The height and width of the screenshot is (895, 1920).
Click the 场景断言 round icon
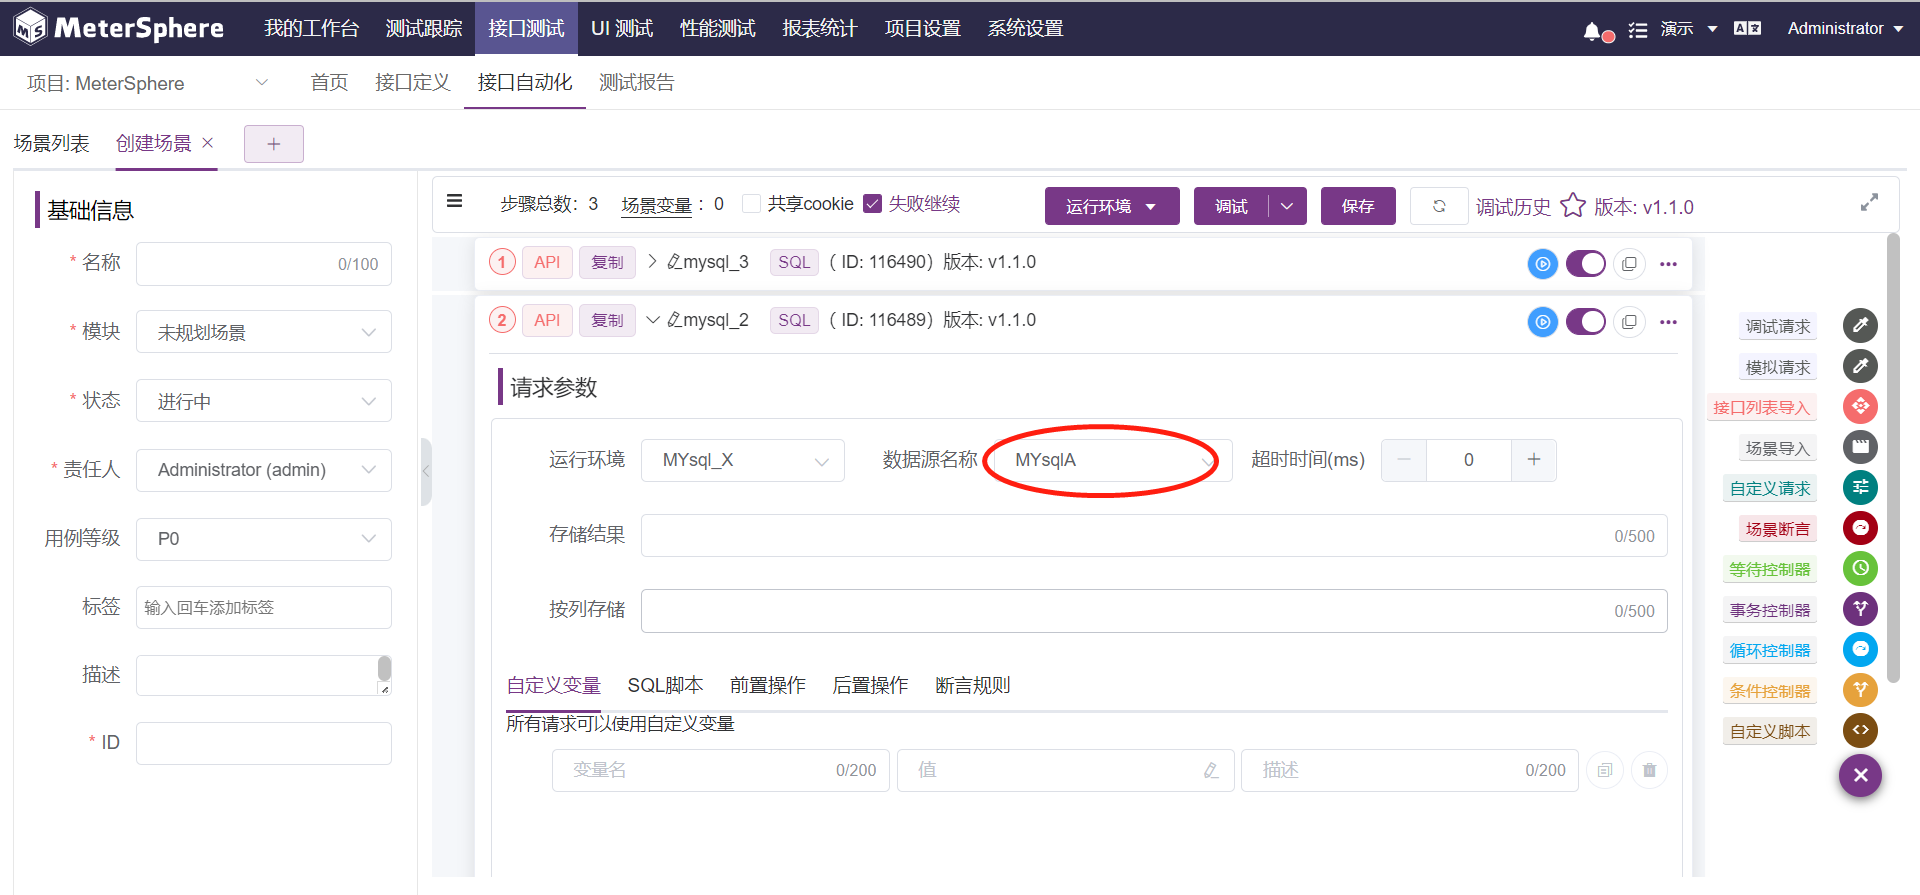tap(1860, 528)
